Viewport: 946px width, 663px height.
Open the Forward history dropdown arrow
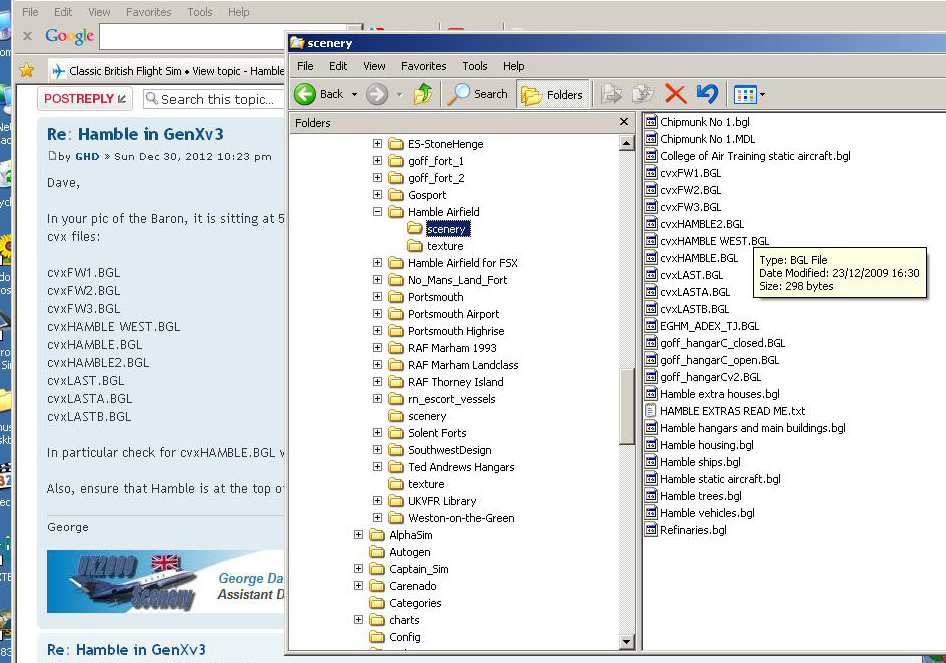[x=399, y=95]
